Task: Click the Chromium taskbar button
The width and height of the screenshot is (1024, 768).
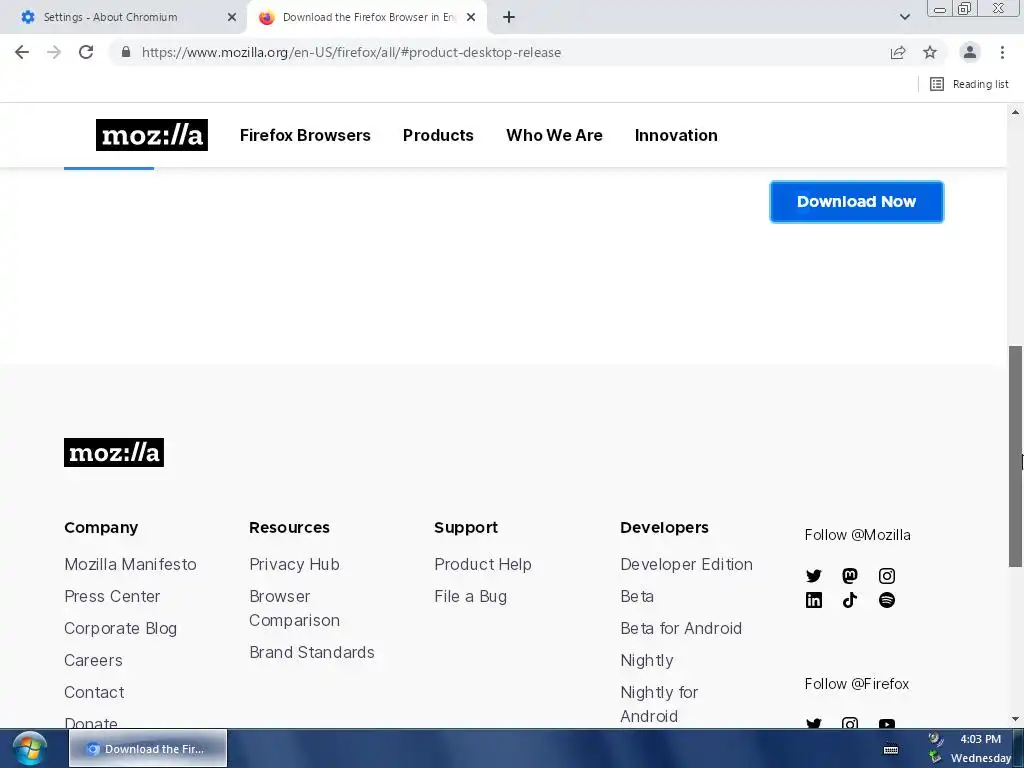Action: click(x=148, y=748)
